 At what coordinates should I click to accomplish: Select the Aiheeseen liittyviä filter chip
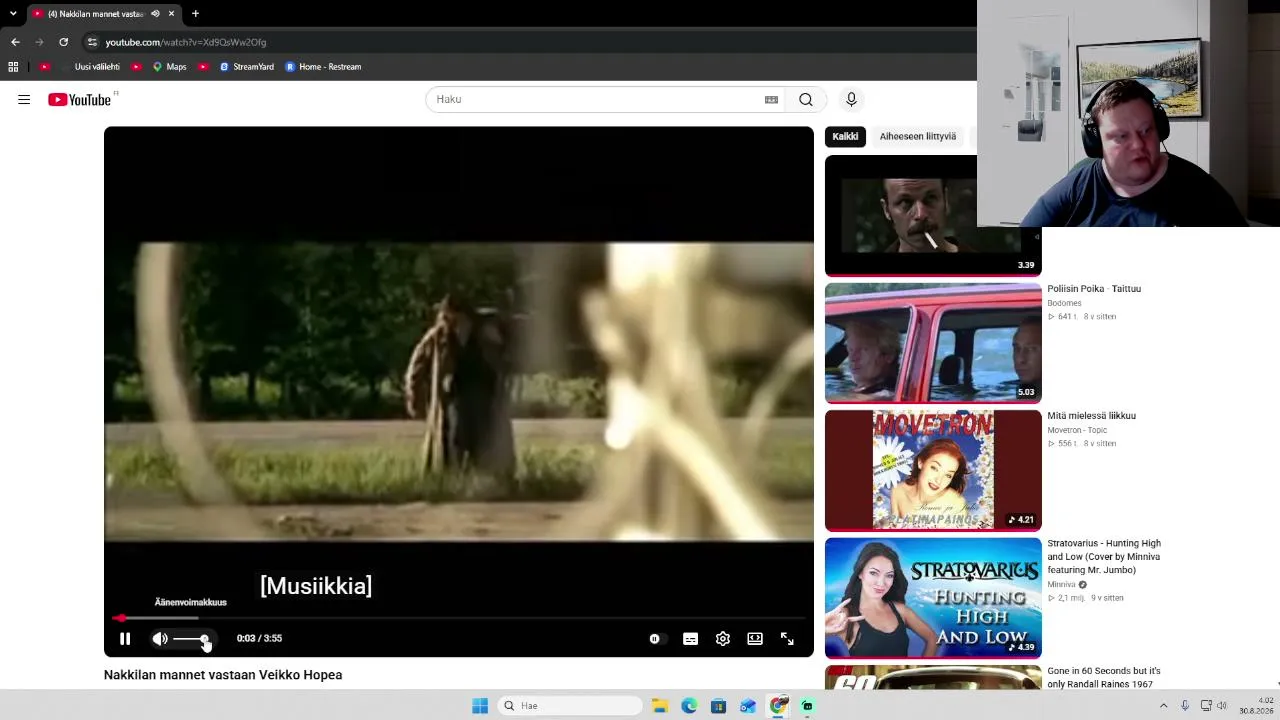point(917,136)
